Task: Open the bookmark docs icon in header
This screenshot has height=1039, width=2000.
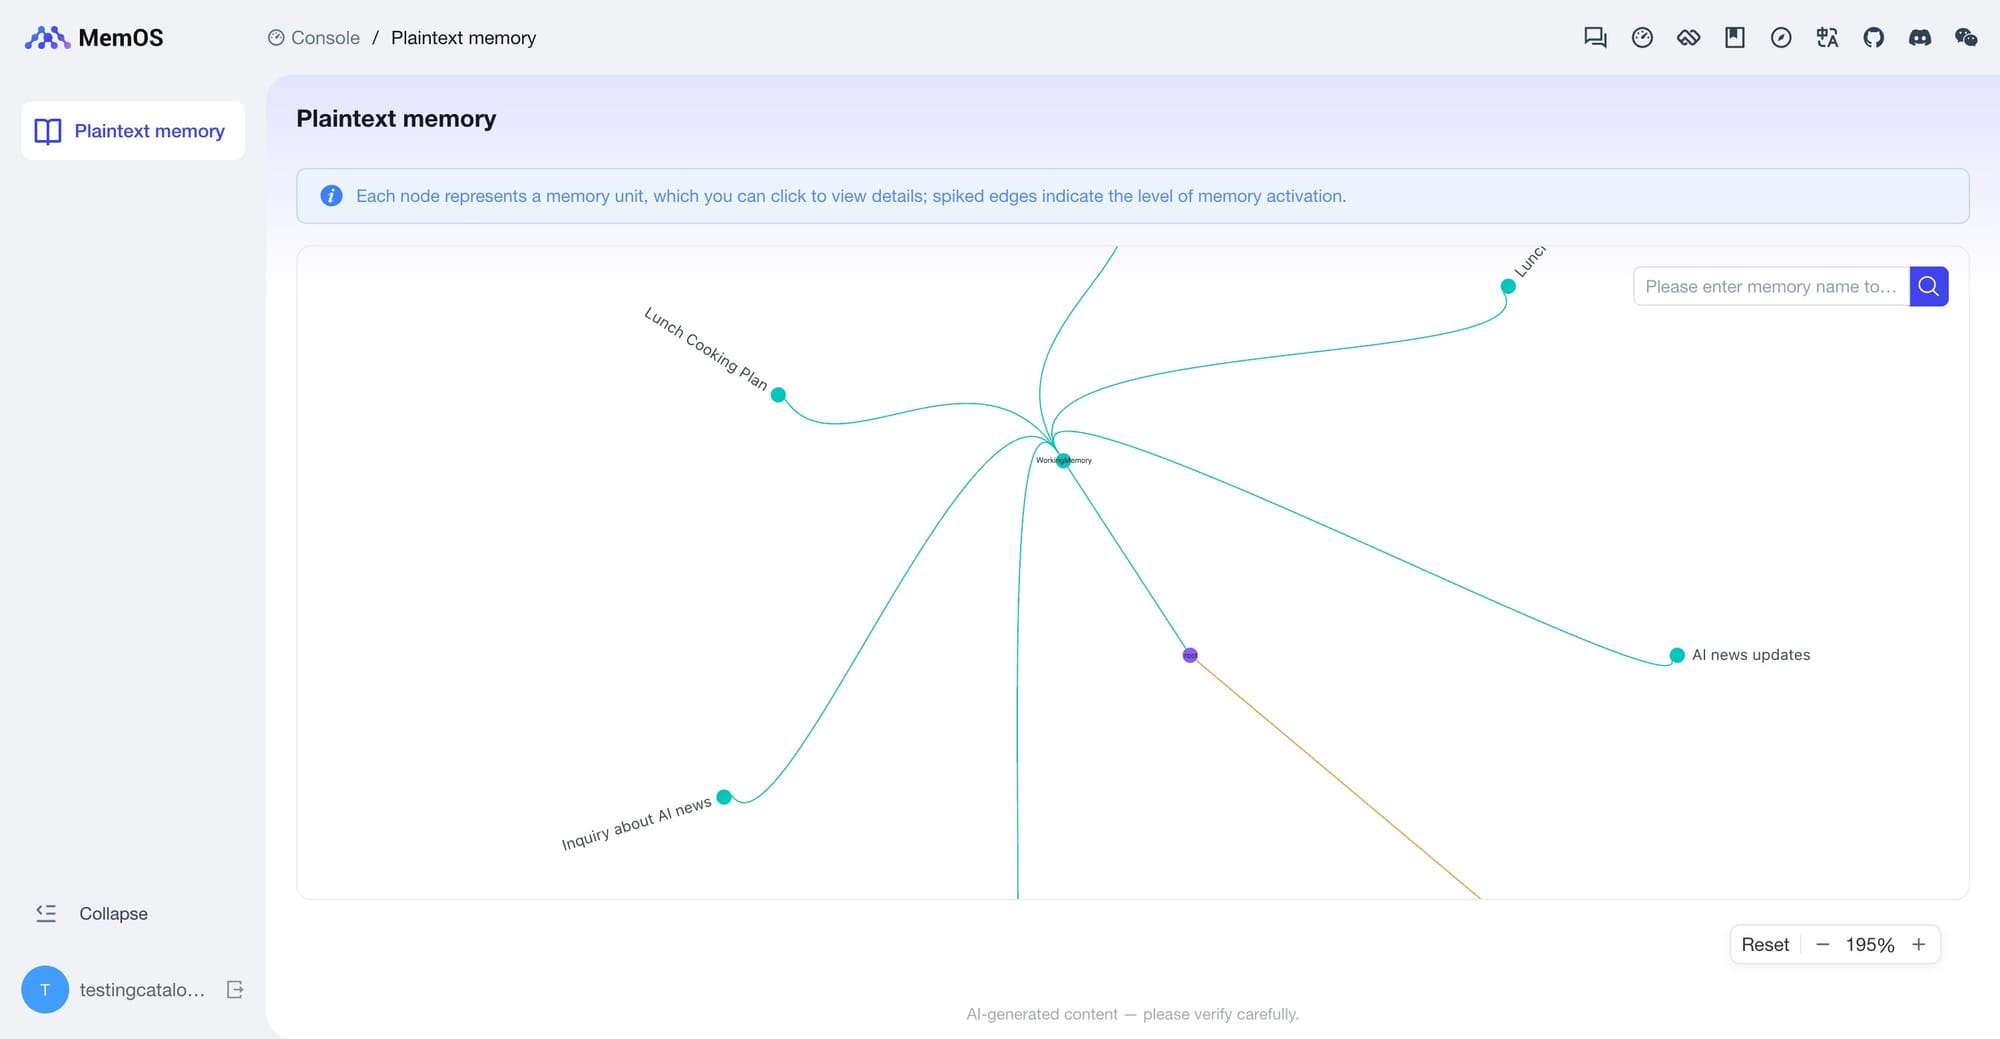Action: (1735, 38)
